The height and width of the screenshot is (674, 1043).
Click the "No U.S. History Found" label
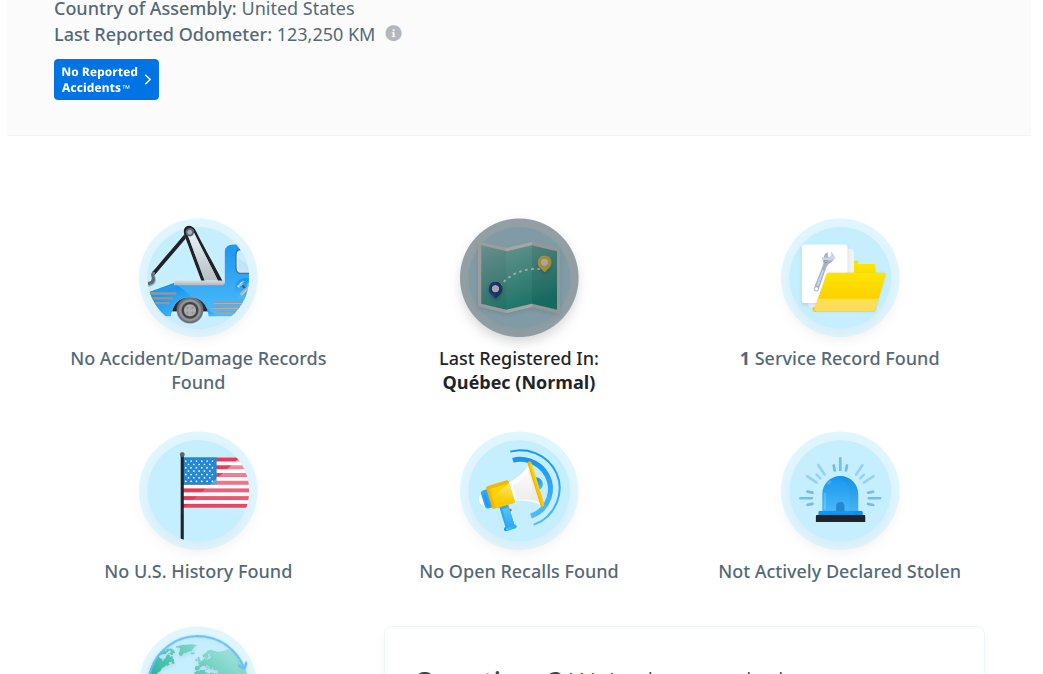198,572
